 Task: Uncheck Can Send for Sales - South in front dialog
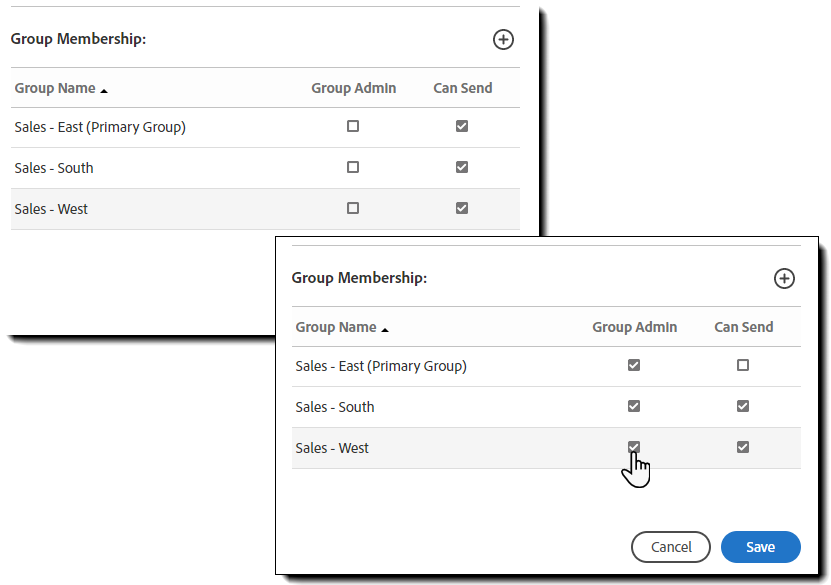(x=742, y=407)
